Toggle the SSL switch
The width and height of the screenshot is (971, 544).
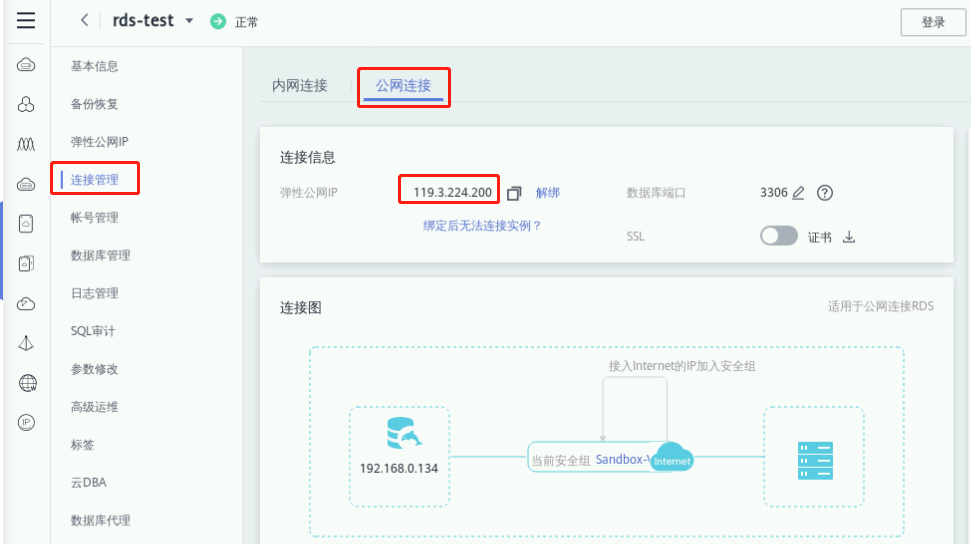[778, 236]
